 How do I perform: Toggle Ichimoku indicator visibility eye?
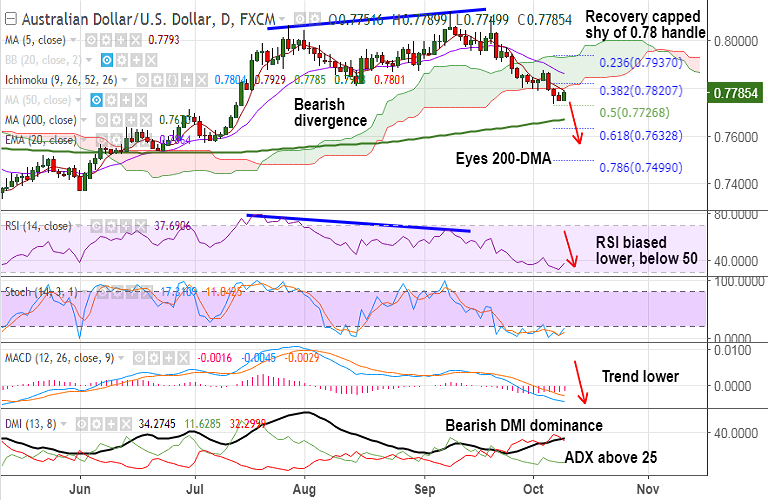pos(143,80)
